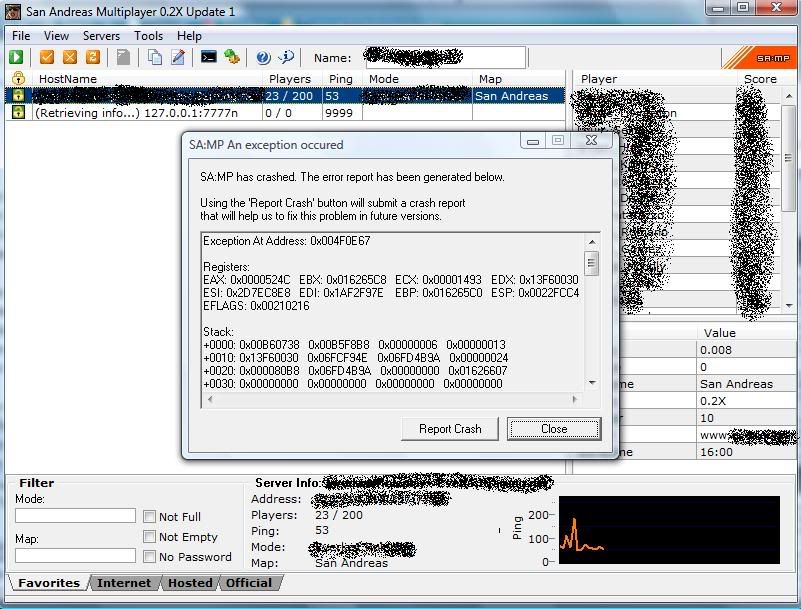Click the padlock column header icon
Screen dimensions: 801x609
tap(18, 78)
